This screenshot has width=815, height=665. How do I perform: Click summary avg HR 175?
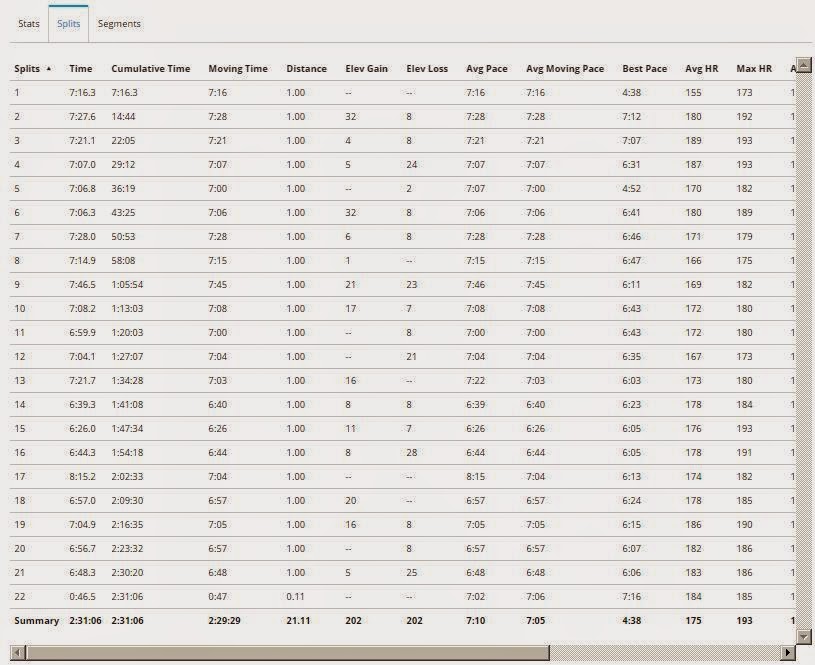coord(693,620)
